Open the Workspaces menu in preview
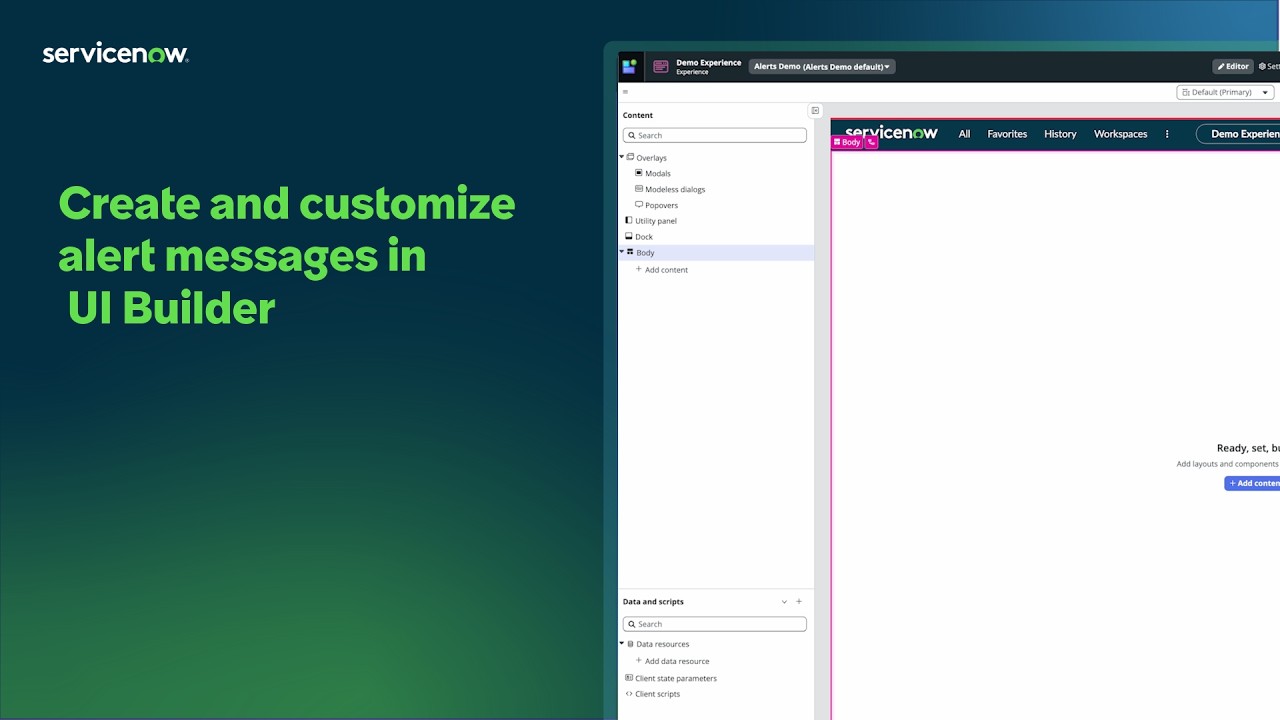1280x720 pixels. pyautogui.click(x=1120, y=134)
